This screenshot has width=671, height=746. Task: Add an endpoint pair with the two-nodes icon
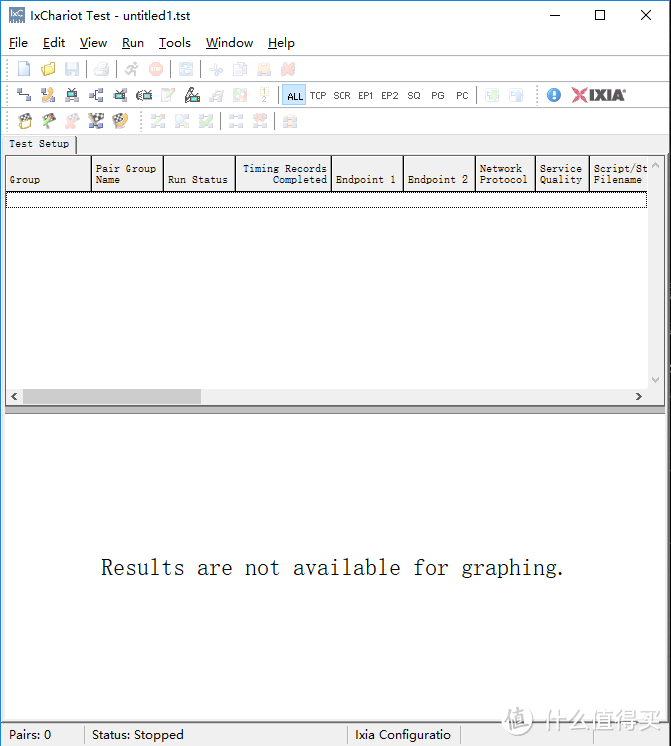(x=24, y=95)
